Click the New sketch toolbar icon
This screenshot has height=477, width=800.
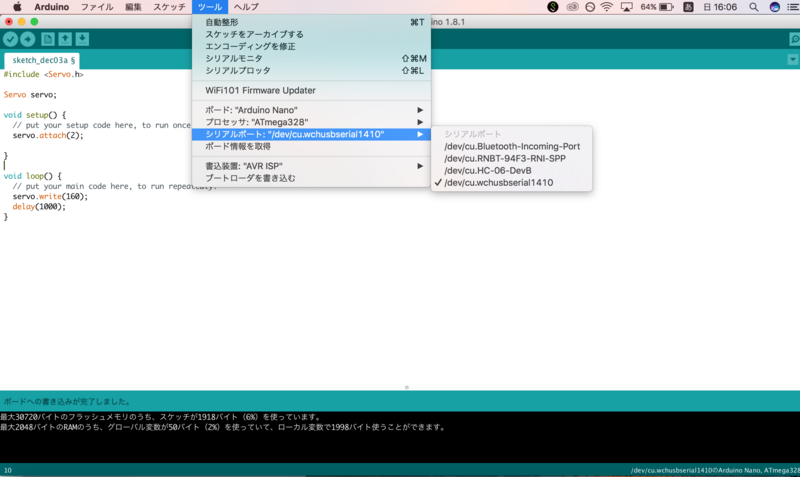[x=47, y=39]
